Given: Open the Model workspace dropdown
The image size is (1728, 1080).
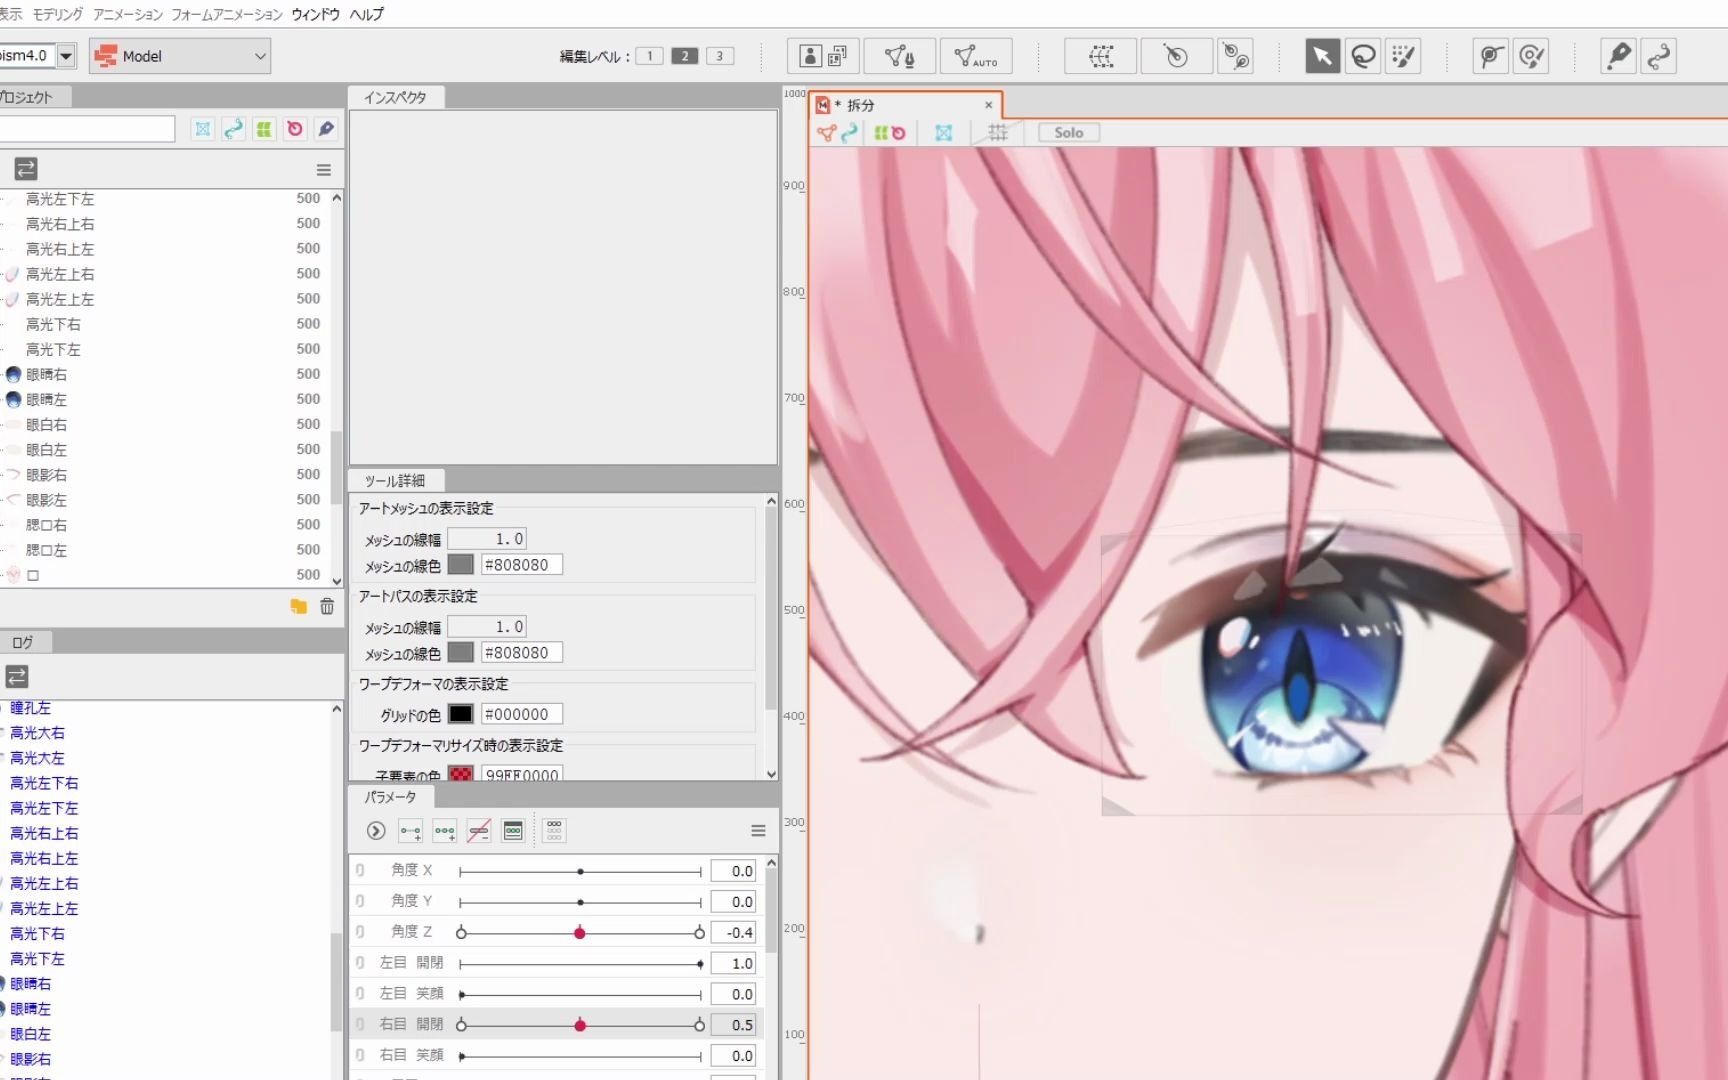Looking at the screenshot, I should pyautogui.click(x=180, y=56).
